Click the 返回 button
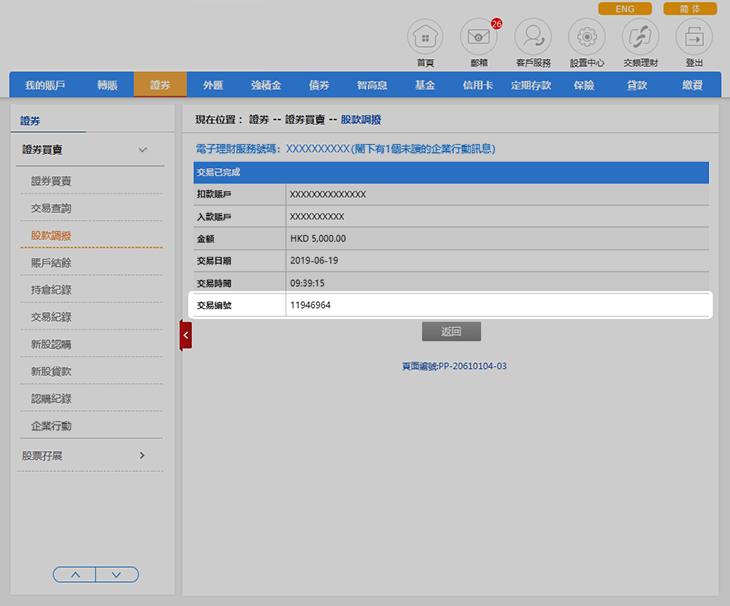The width and height of the screenshot is (730, 606). pos(451,331)
